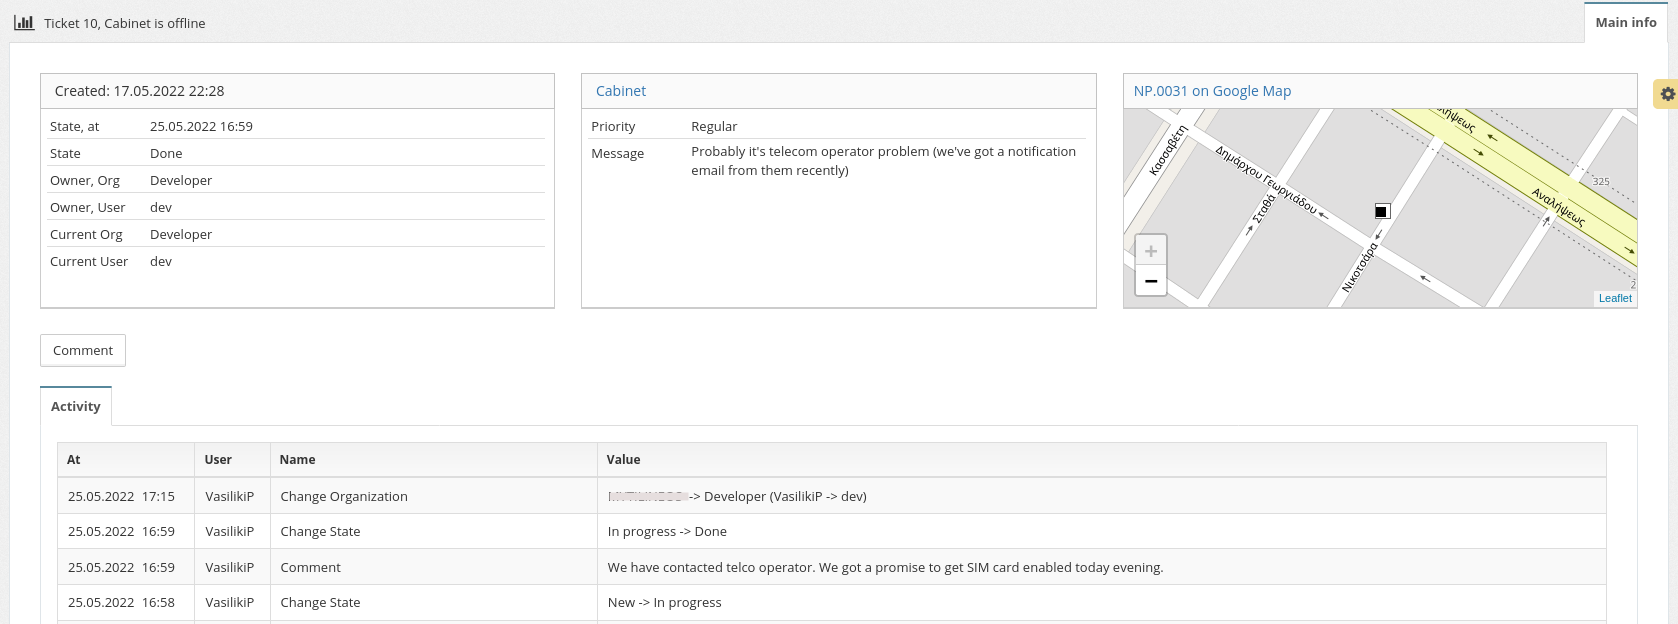The height and width of the screenshot is (624, 1678).
Task: Select the Activity tab
Action: 76,406
